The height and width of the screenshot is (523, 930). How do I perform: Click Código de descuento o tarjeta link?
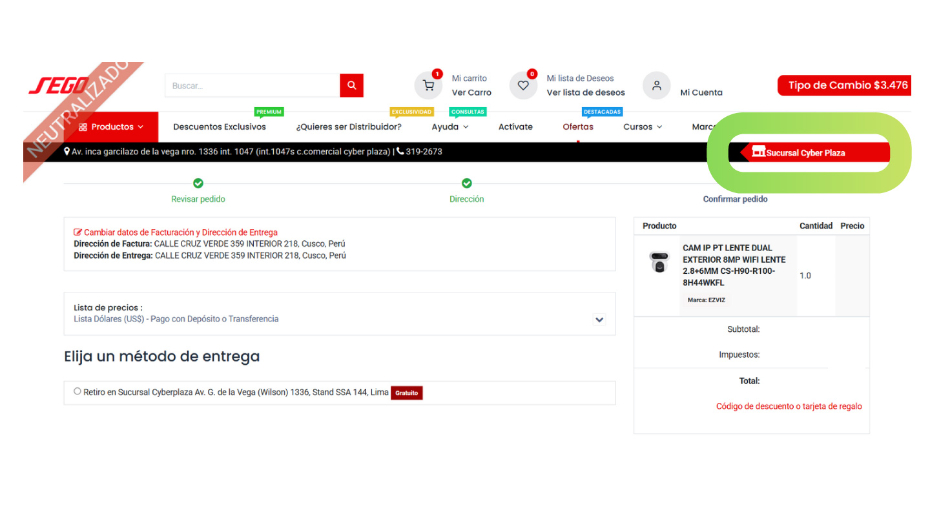(x=788, y=406)
